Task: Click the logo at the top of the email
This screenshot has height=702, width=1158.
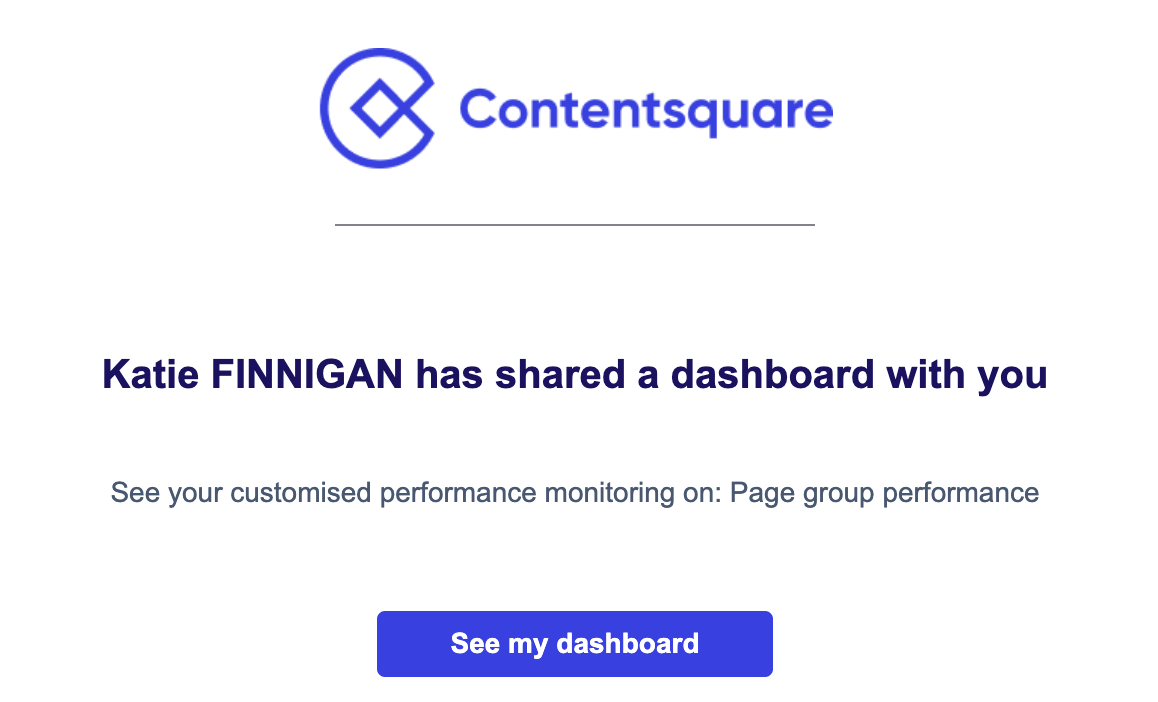Action: [575, 107]
